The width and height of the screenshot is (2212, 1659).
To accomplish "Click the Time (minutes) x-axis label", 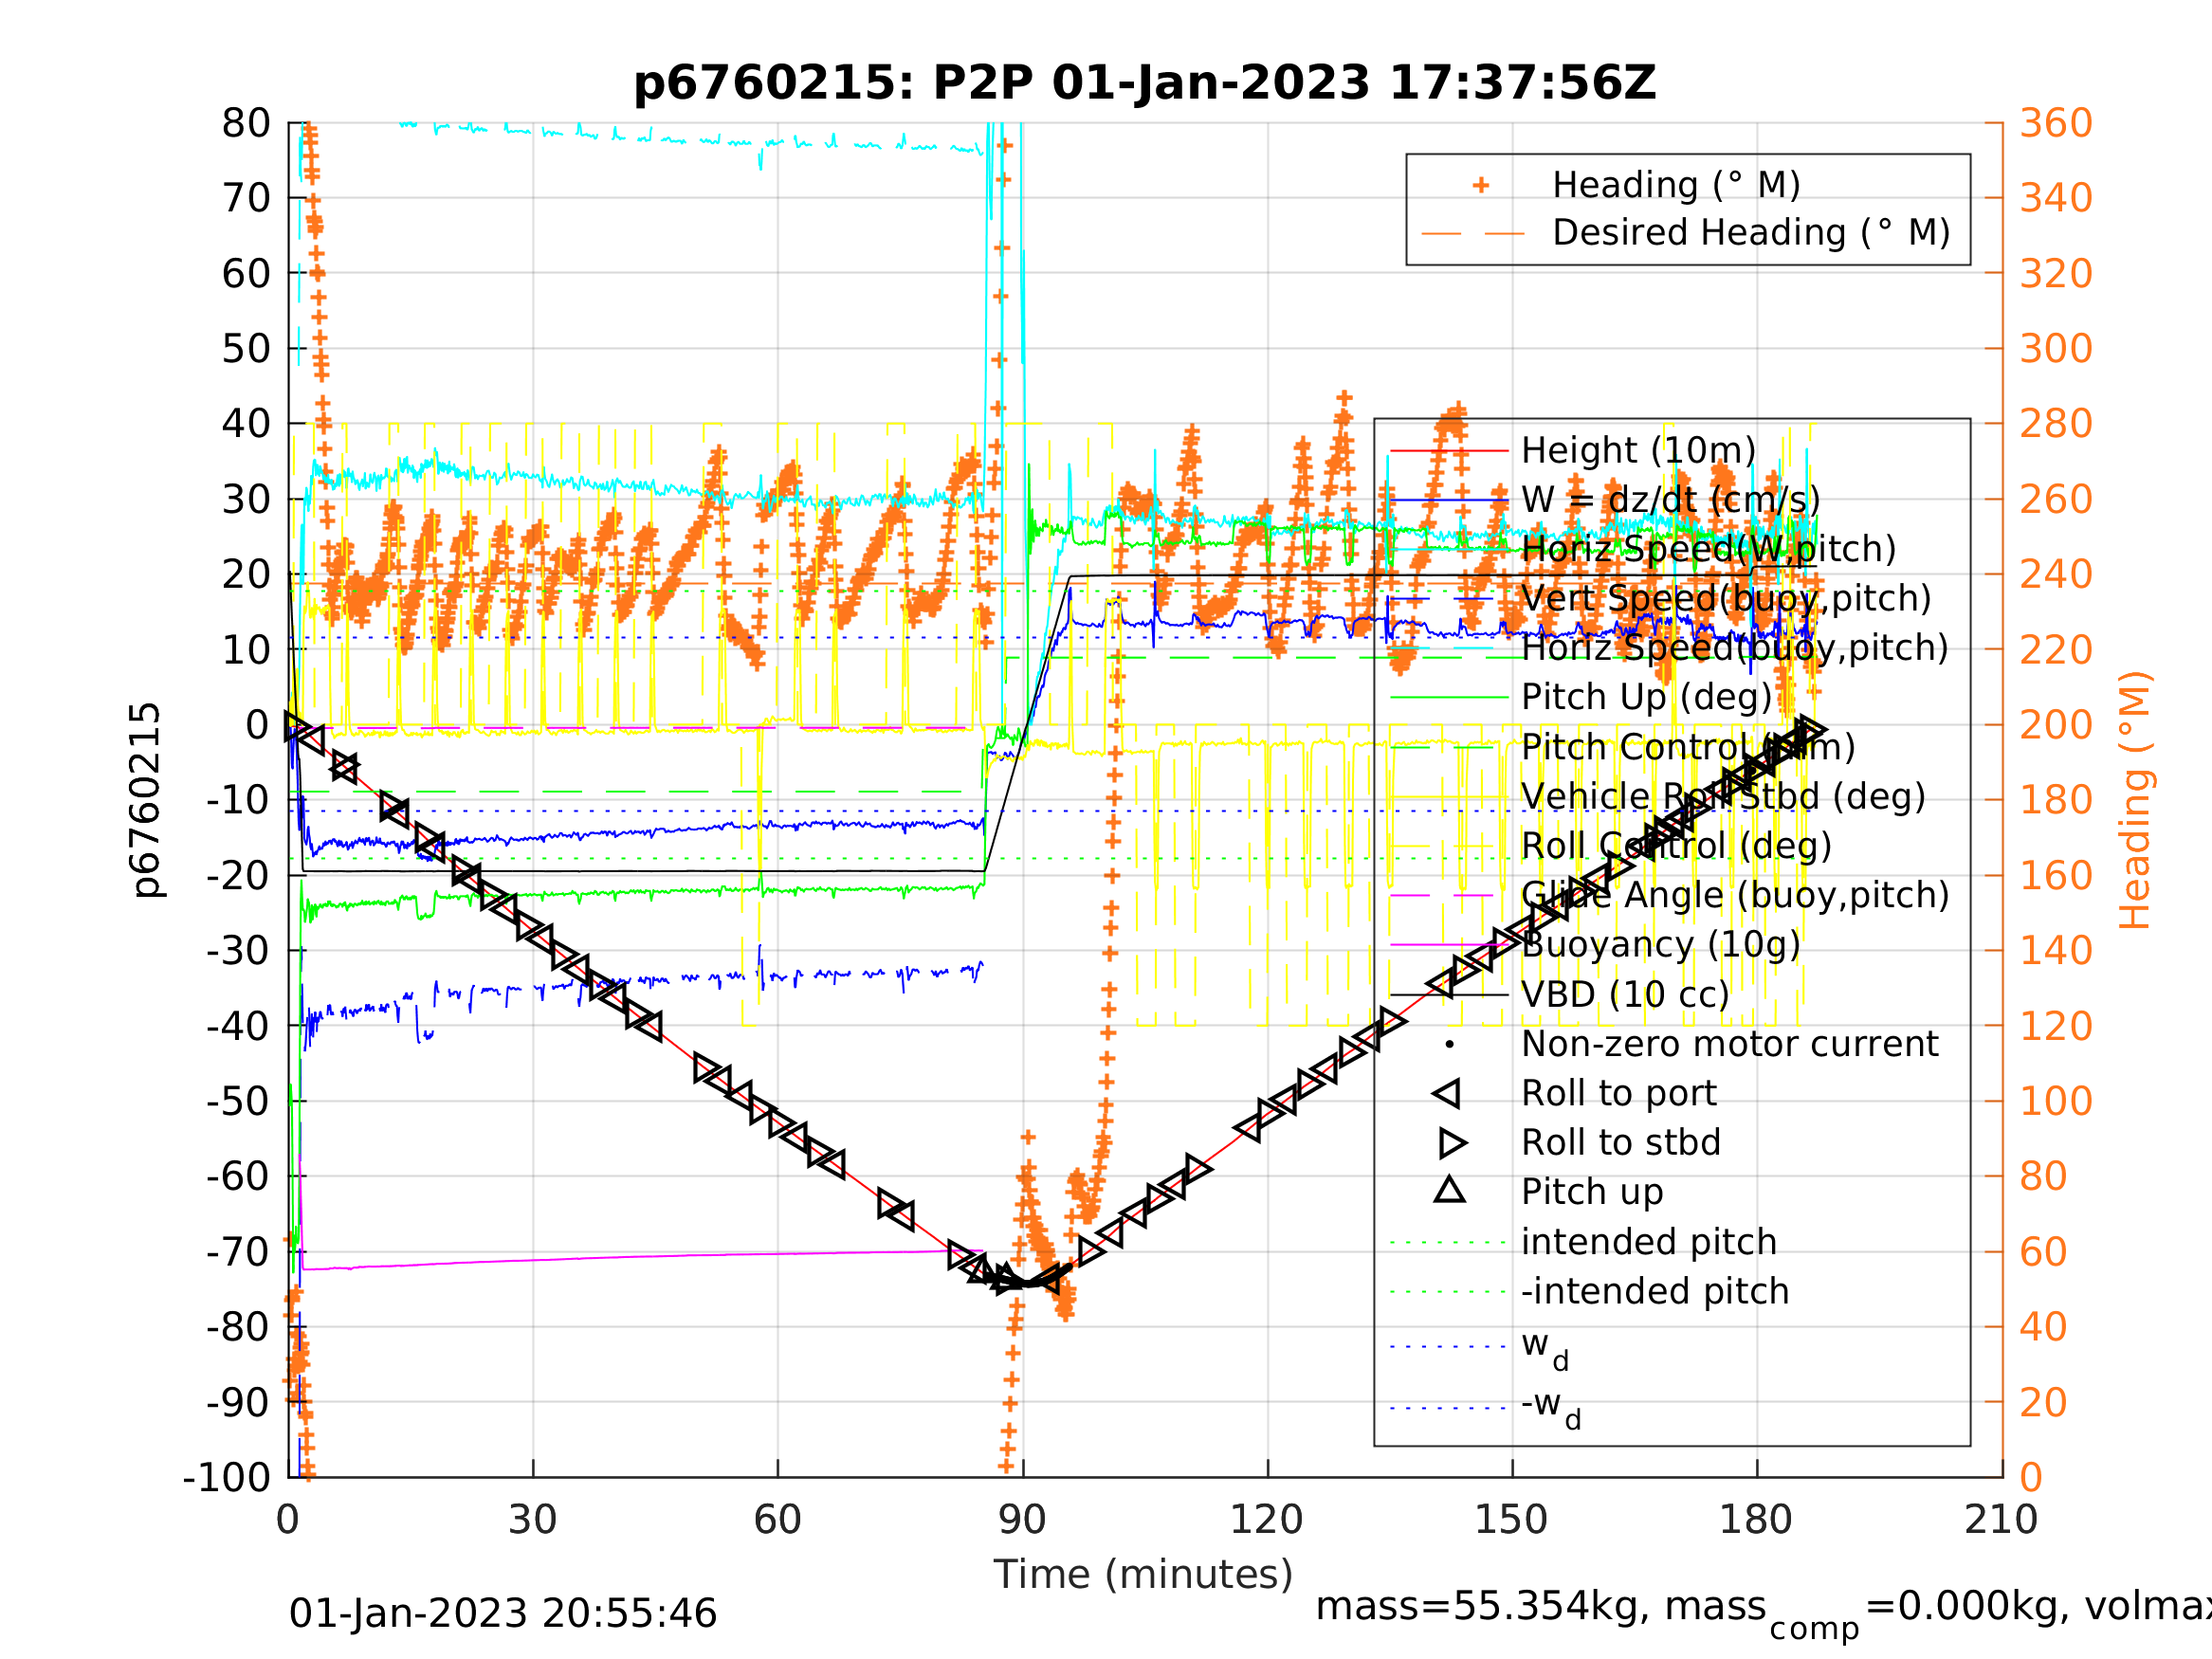I will click(x=1143, y=1574).
